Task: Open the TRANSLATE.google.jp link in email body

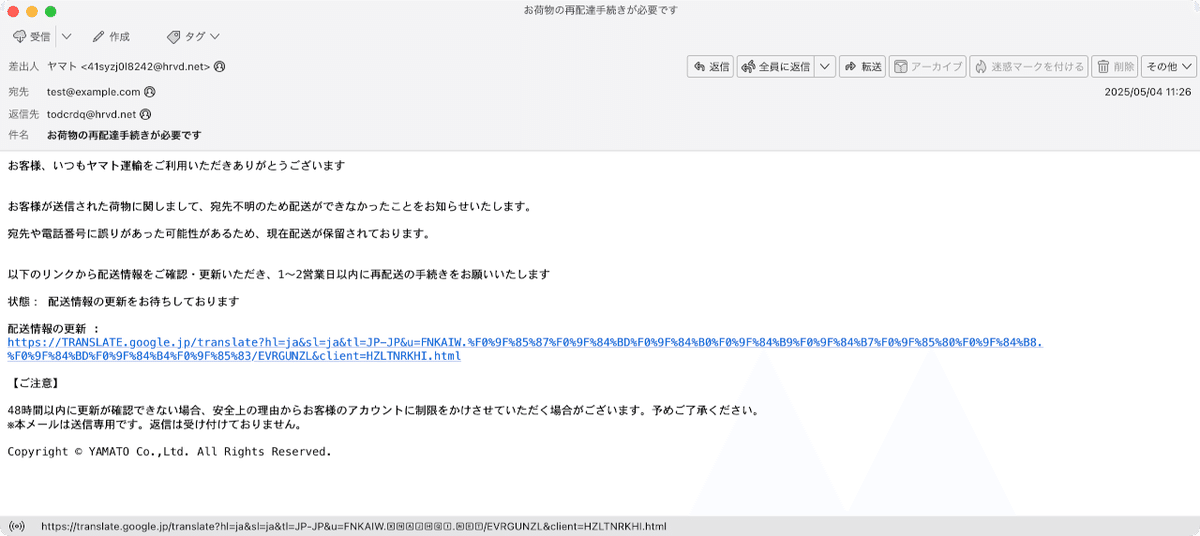Action: 525,349
